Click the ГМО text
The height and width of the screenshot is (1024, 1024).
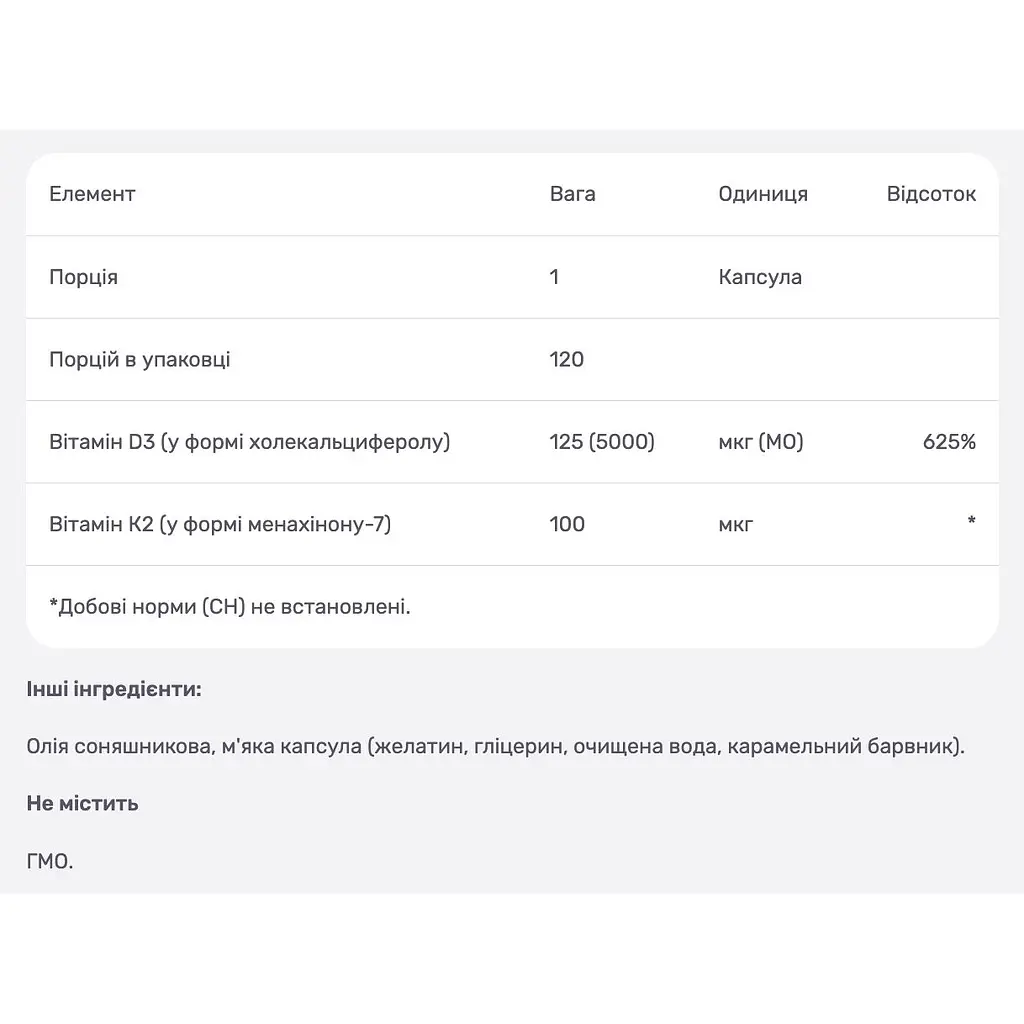[x=50, y=861]
